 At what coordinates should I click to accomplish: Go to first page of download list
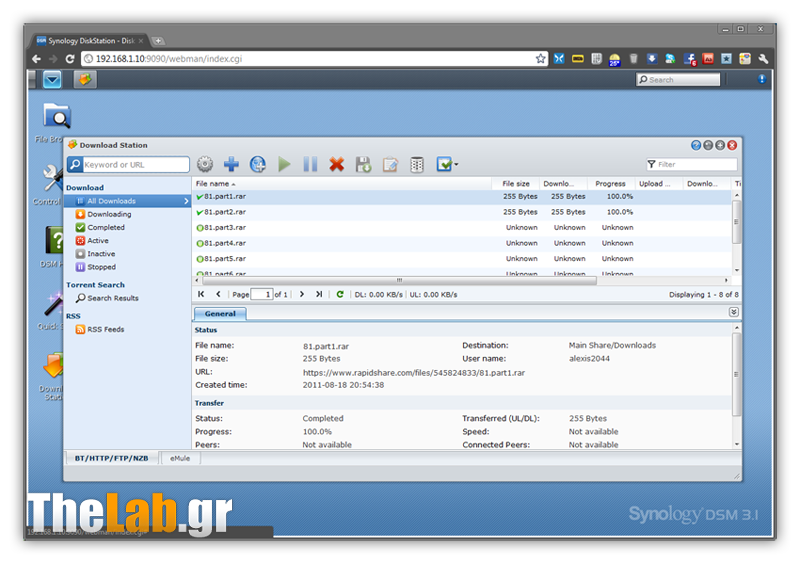tap(201, 295)
